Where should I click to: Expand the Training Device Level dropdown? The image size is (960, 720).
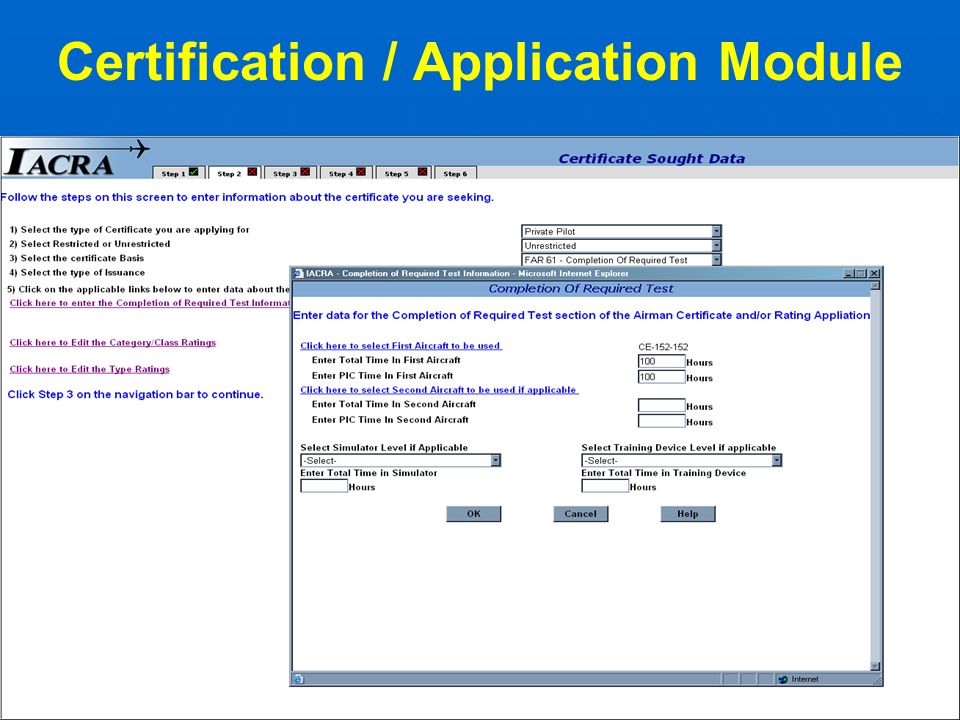tap(681, 460)
